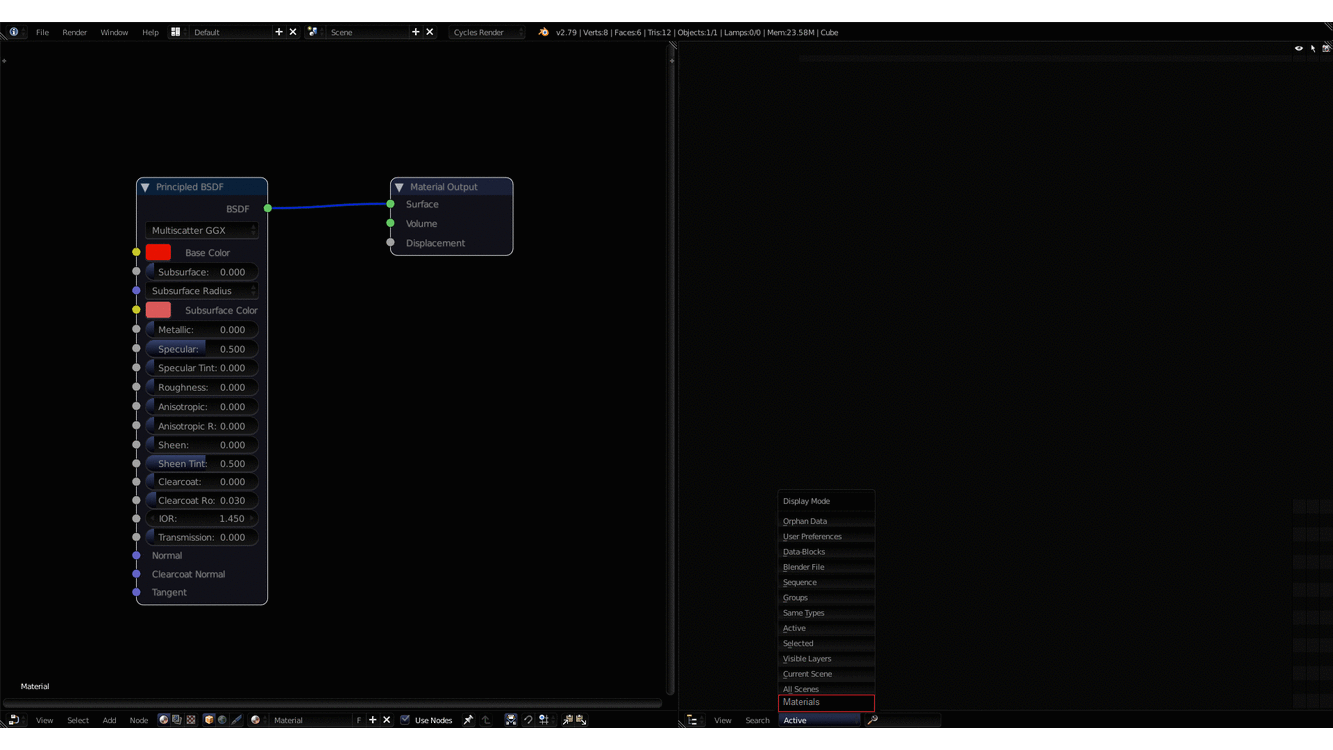
Task: Open the Window menu
Action: 114,32
